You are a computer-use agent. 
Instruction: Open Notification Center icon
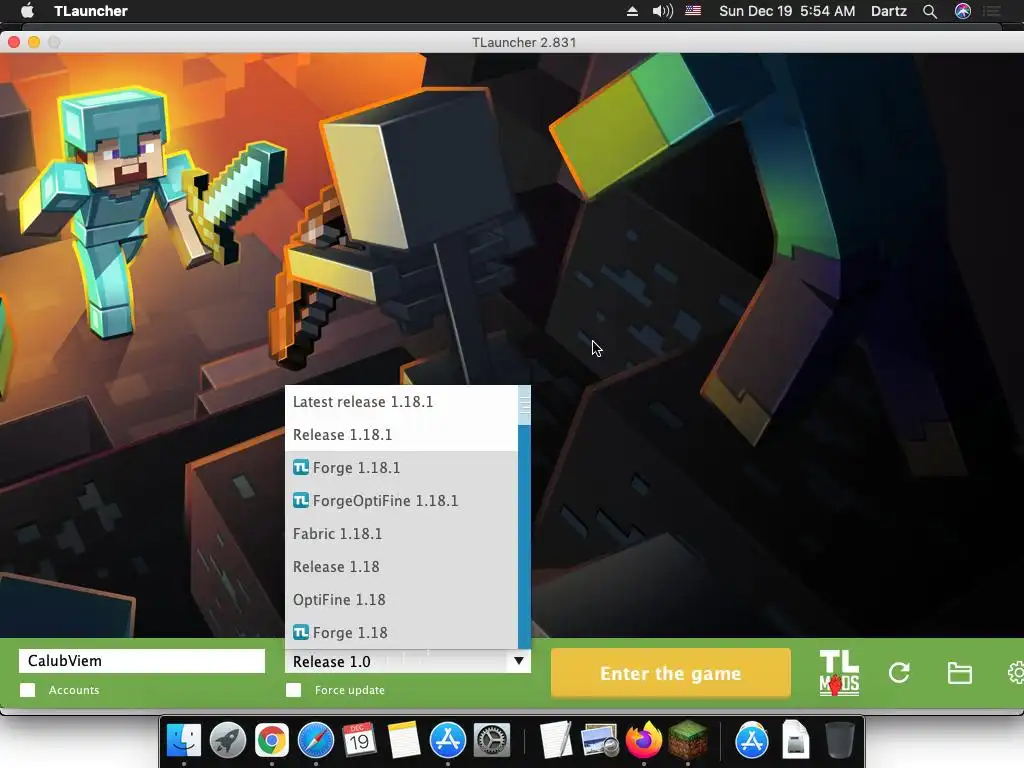(x=993, y=11)
